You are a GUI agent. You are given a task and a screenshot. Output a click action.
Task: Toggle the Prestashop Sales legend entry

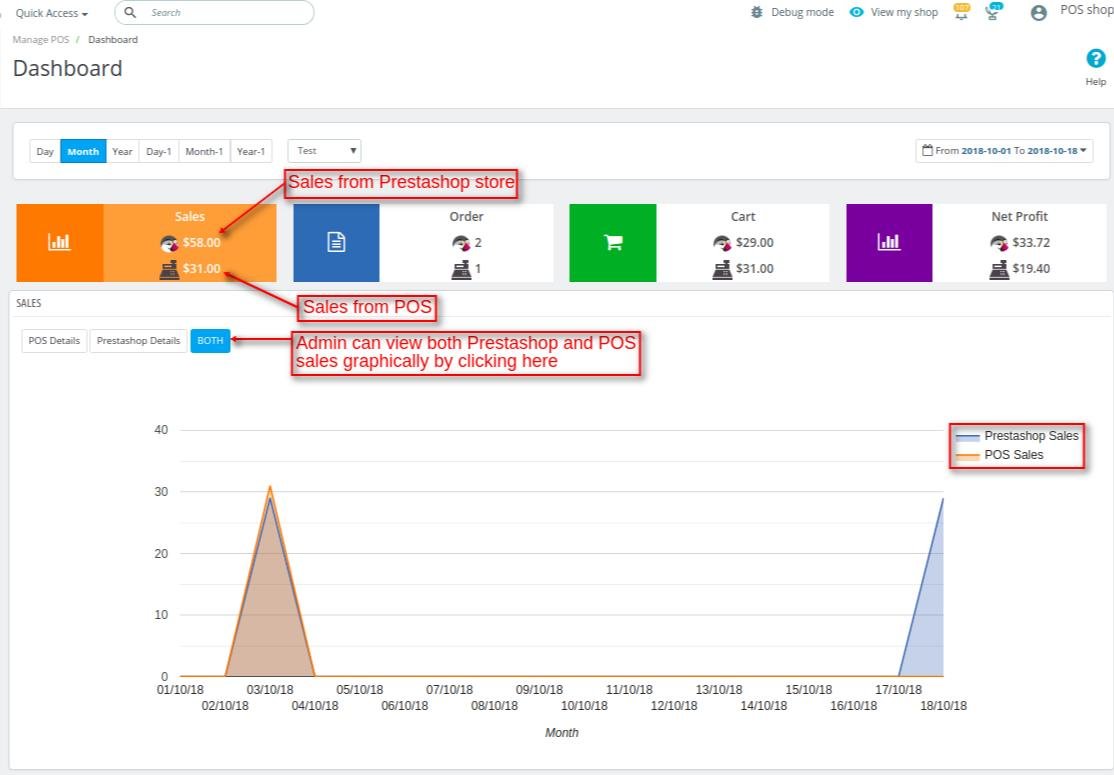(1017, 435)
